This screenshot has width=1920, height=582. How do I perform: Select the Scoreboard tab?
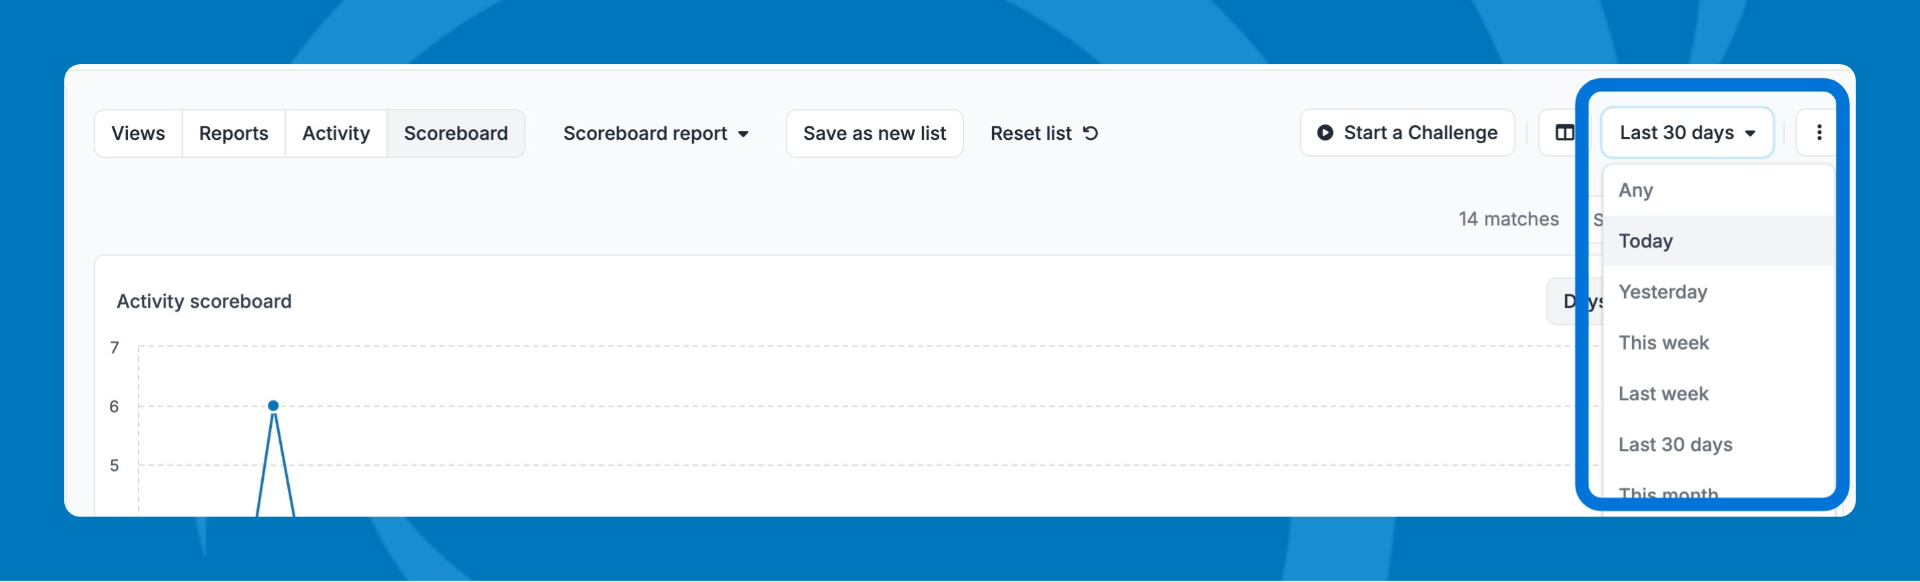[456, 134]
